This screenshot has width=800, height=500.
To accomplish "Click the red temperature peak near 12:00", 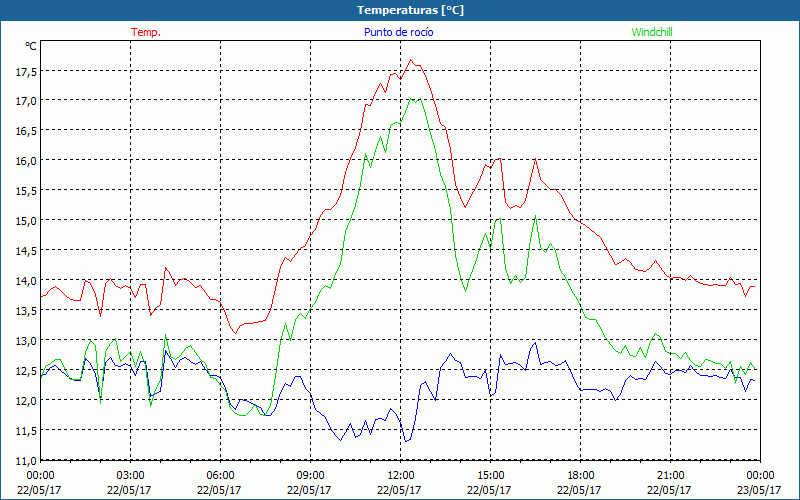I will [x=411, y=60].
